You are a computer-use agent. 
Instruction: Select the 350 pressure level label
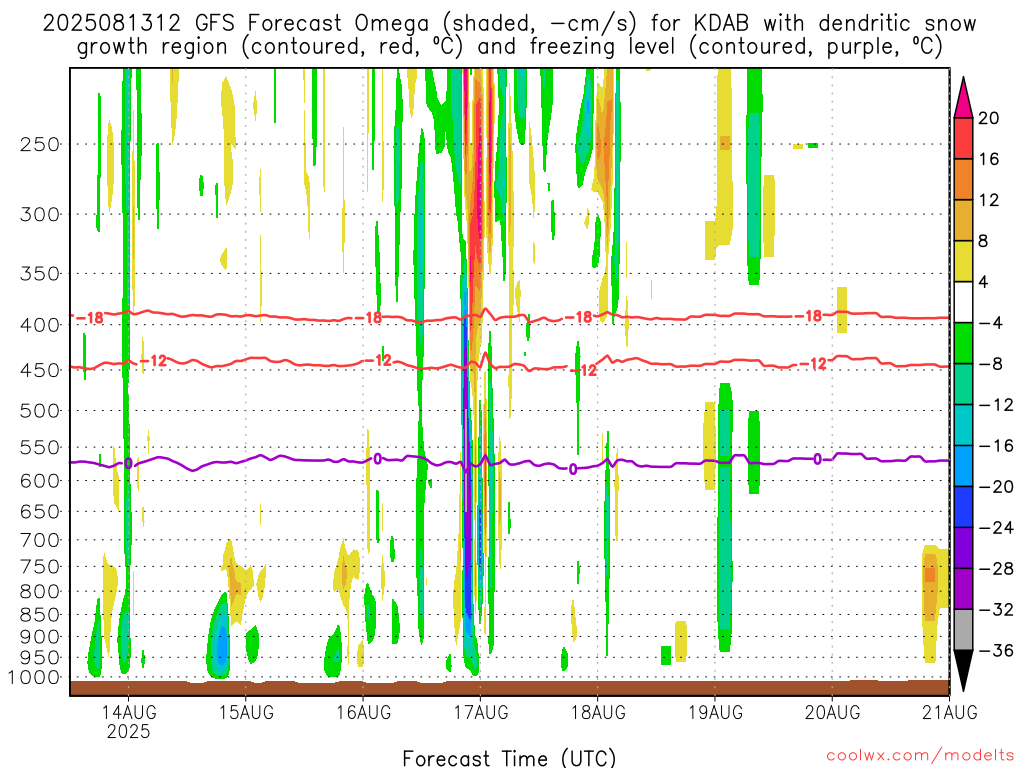[x=40, y=274]
